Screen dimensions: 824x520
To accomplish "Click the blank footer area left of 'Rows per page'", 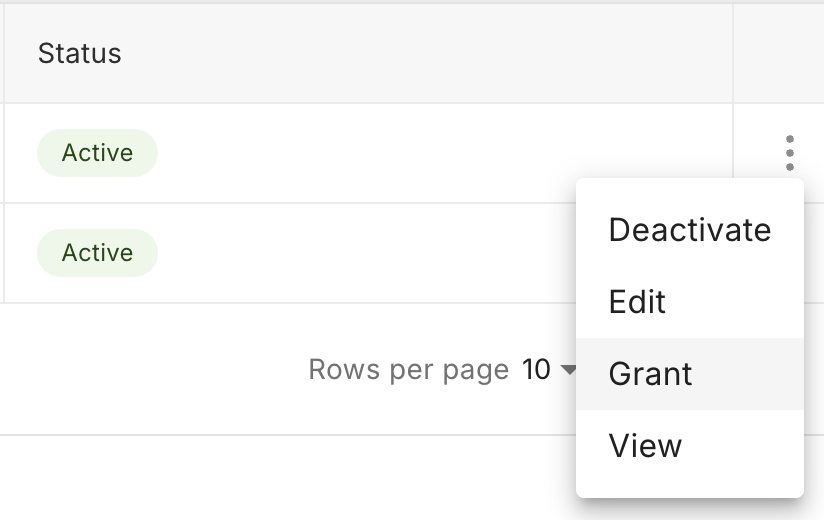I will point(150,370).
